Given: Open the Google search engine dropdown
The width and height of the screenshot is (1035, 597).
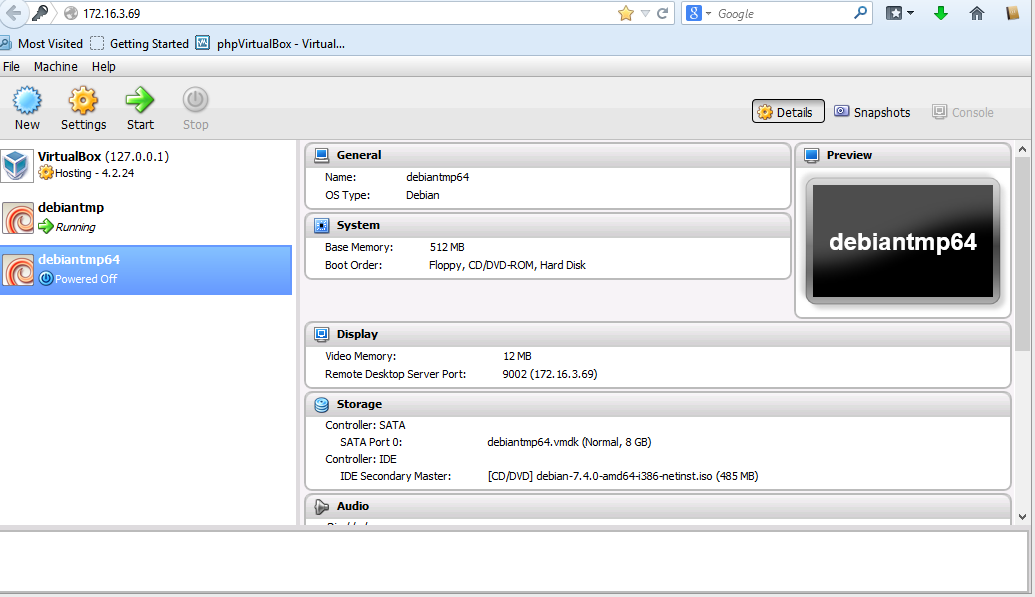Looking at the screenshot, I should pyautogui.click(x=698, y=13).
